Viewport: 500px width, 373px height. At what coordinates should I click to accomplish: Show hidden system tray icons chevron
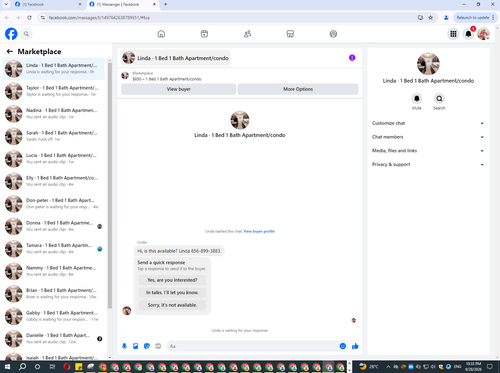(388, 367)
